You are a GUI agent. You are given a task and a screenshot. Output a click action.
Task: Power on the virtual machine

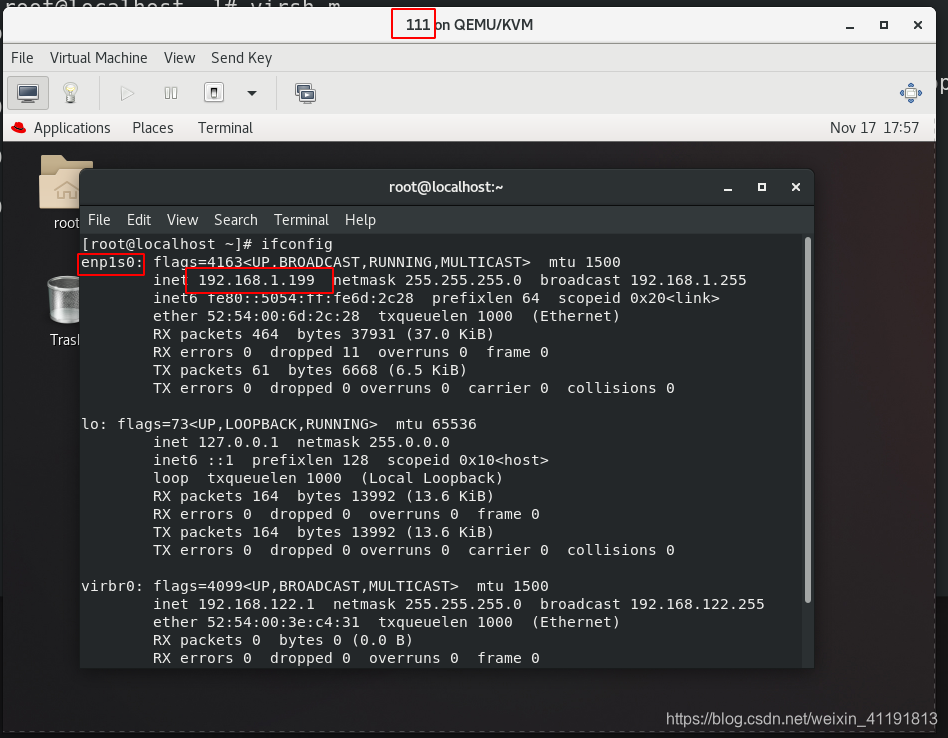pos(127,93)
